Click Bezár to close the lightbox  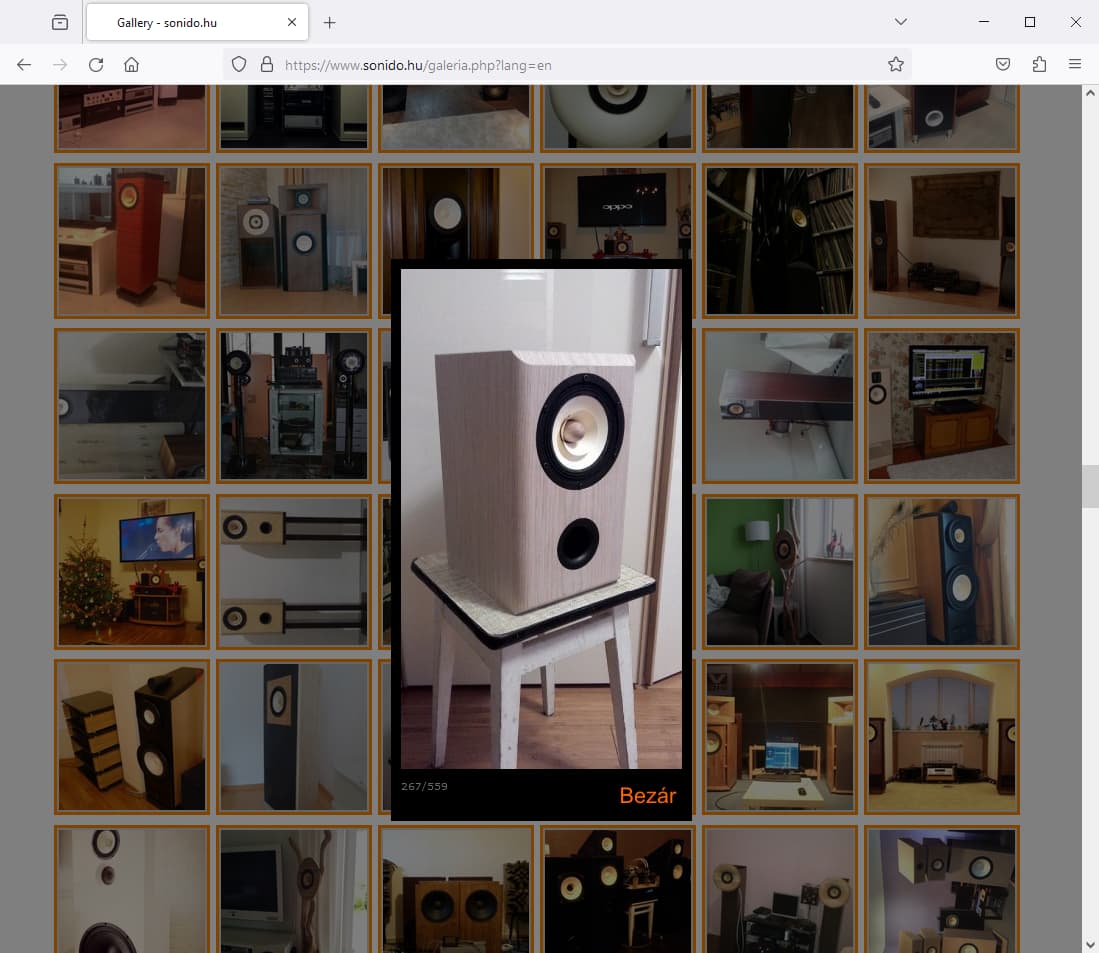click(647, 796)
